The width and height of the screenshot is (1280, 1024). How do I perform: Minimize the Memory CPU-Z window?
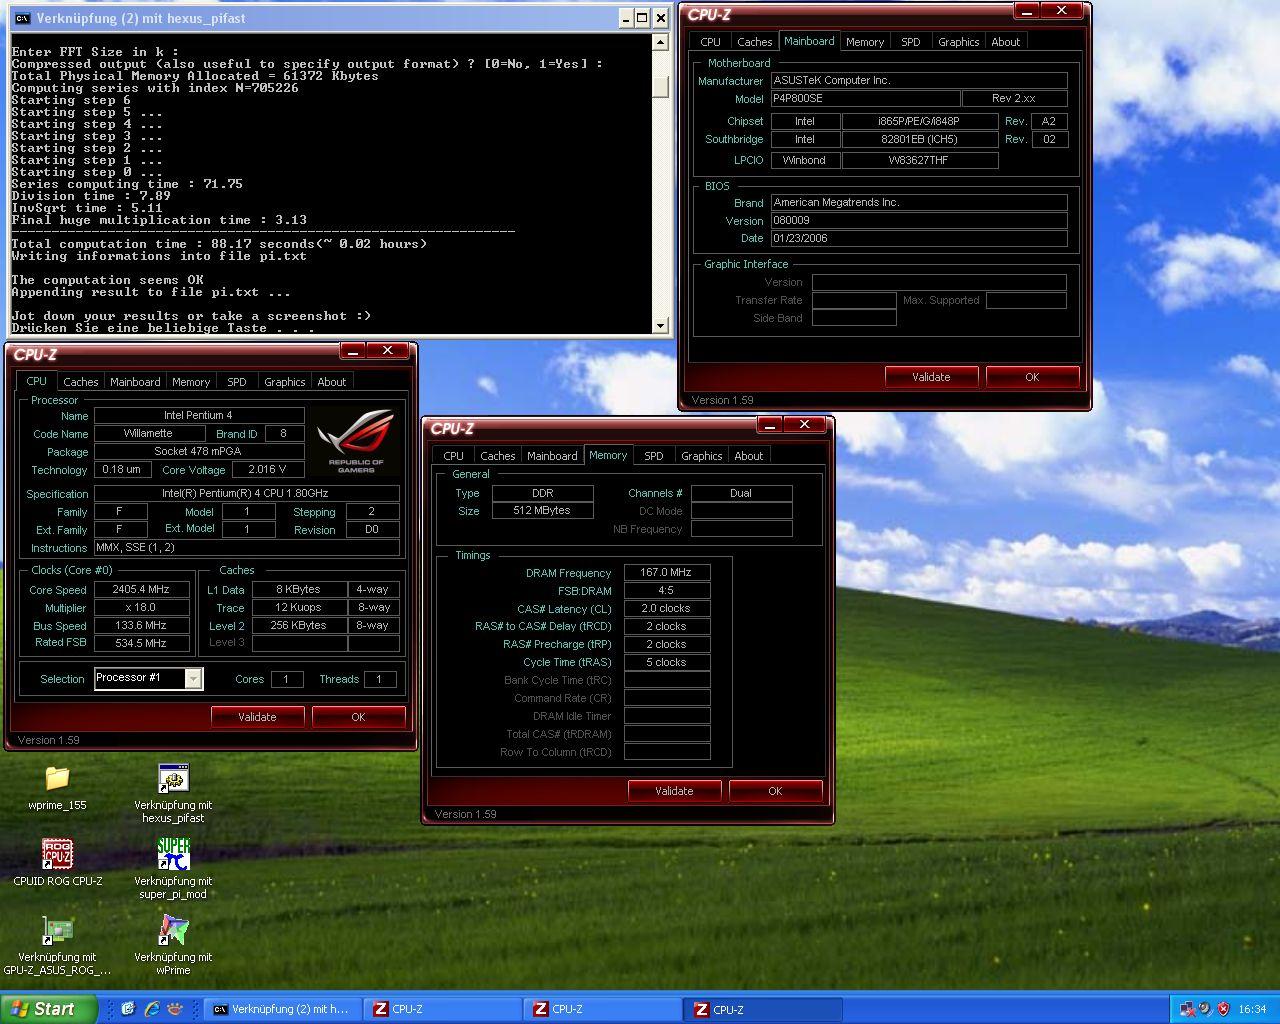pos(770,425)
